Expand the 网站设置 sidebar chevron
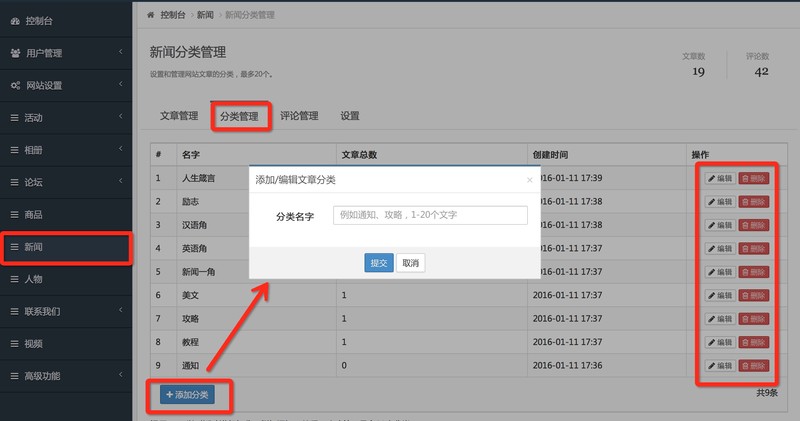The width and height of the screenshot is (800, 421). [121, 84]
